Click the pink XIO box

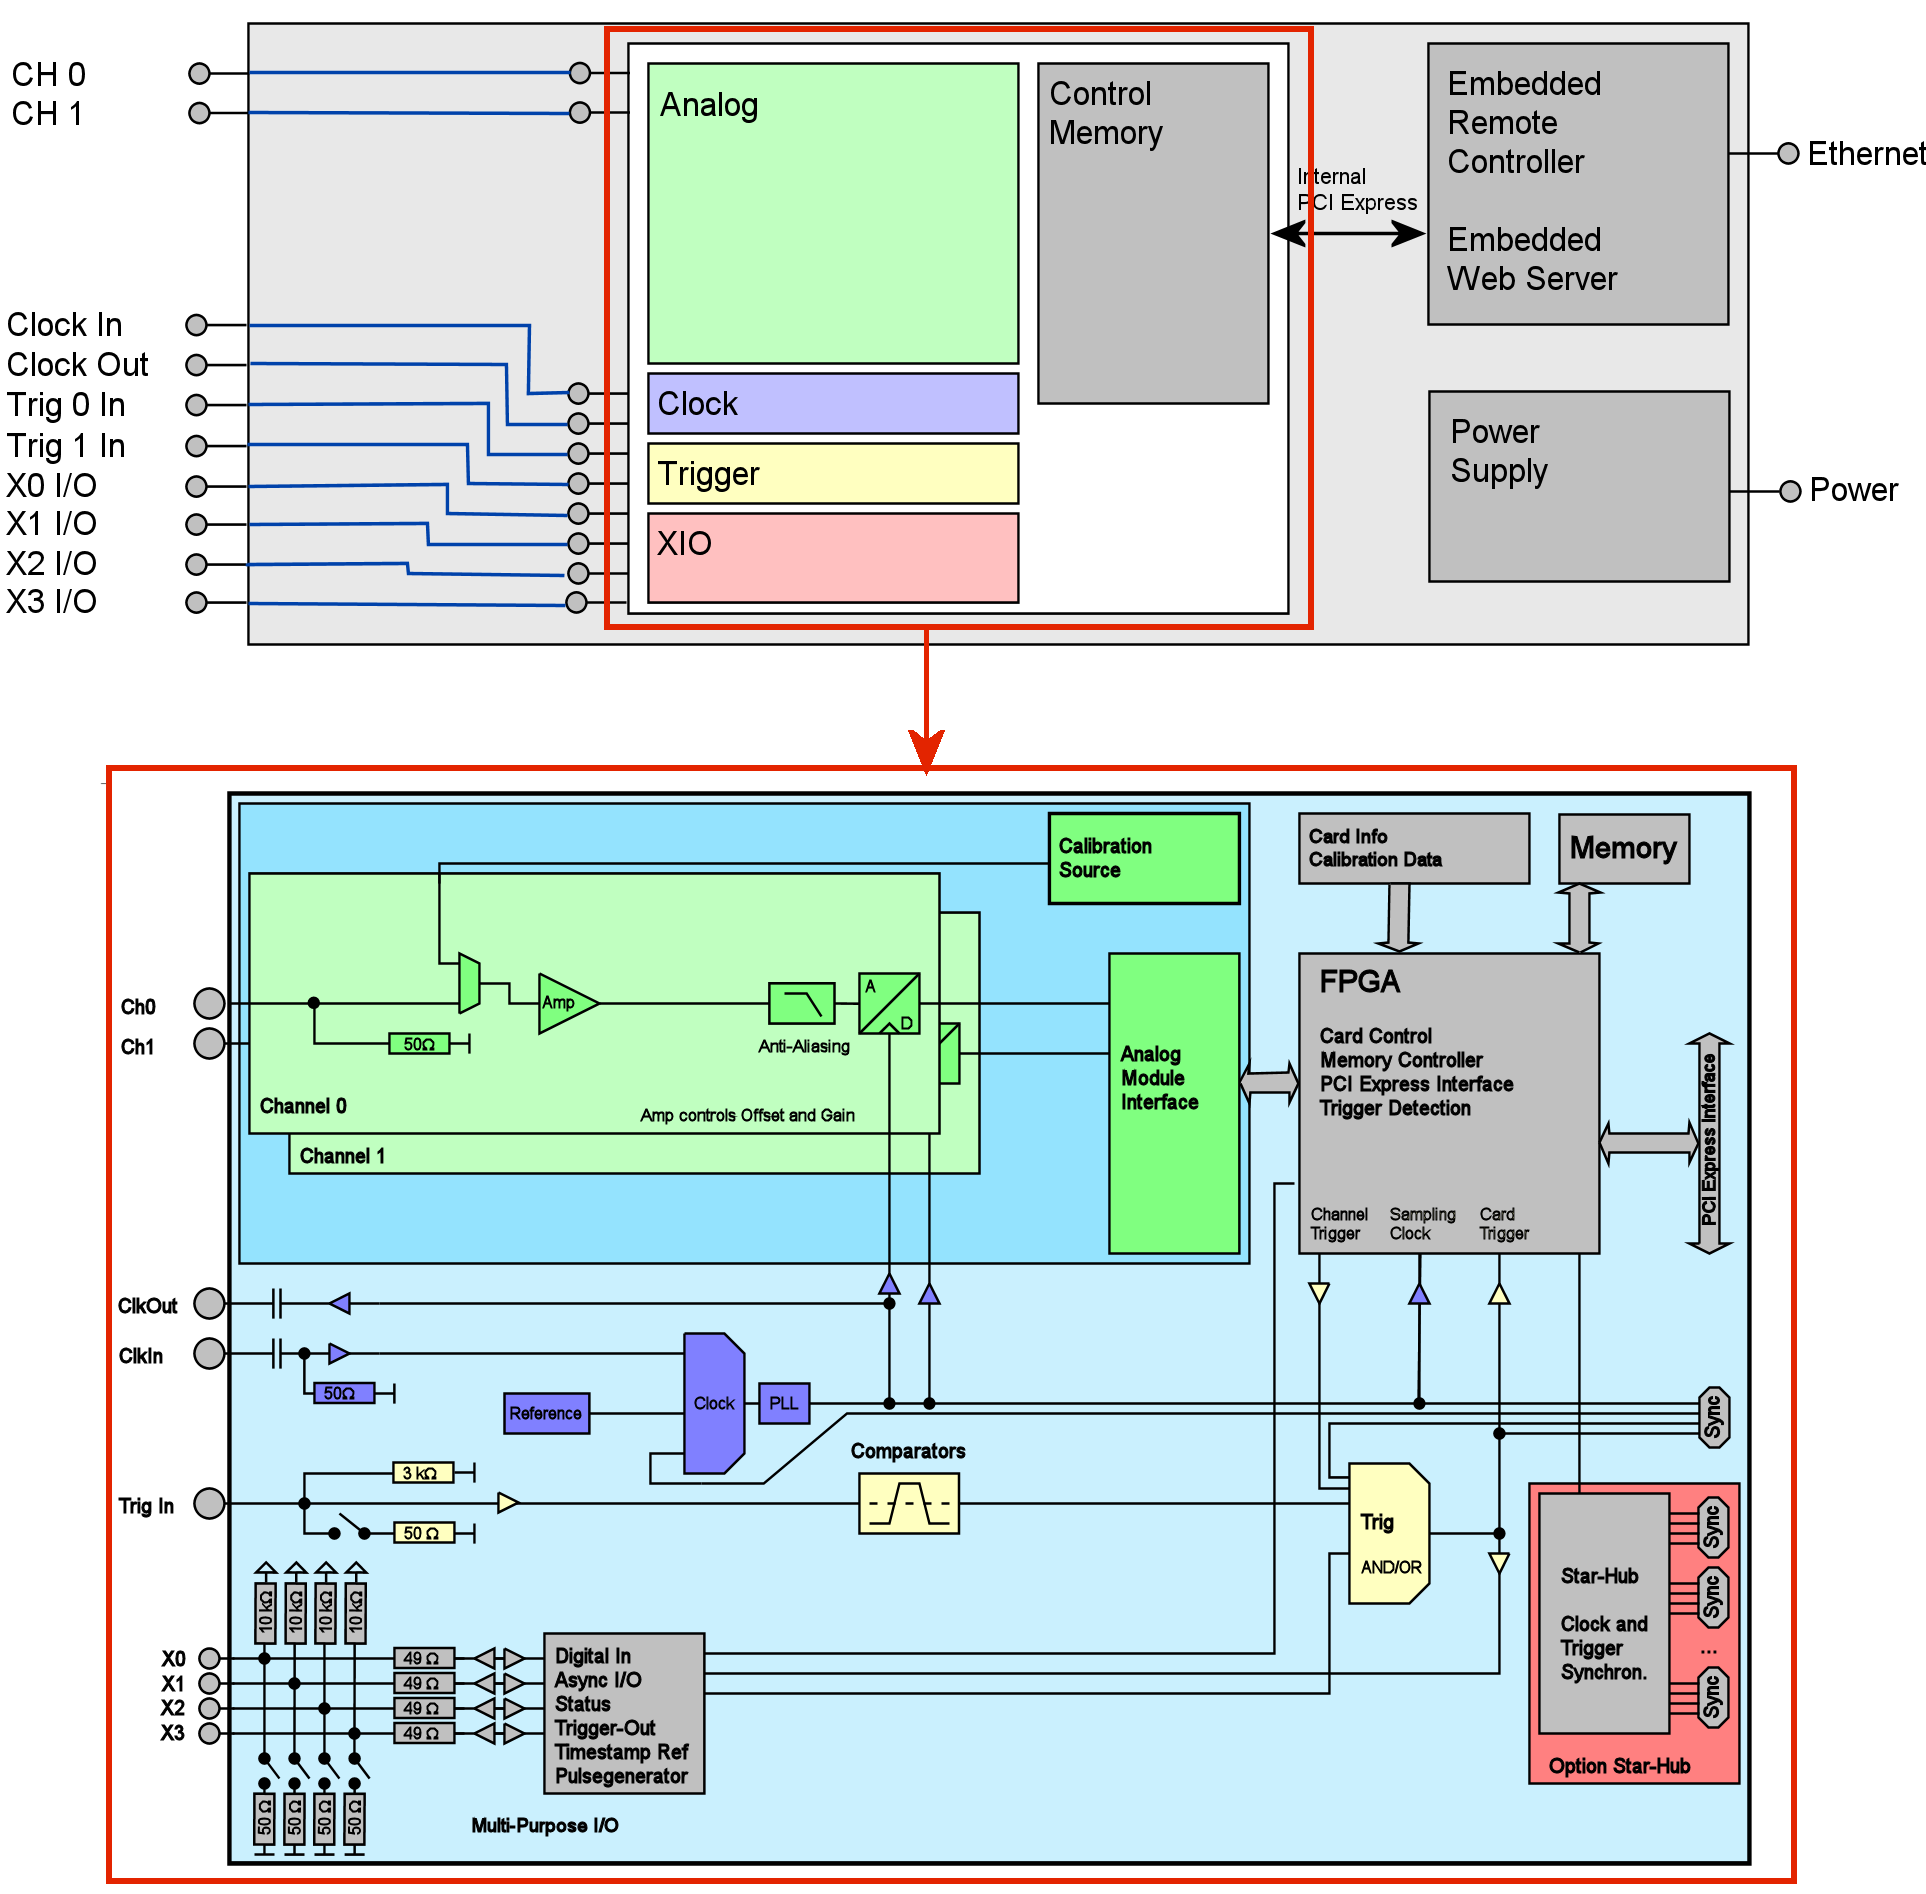pos(832,557)
